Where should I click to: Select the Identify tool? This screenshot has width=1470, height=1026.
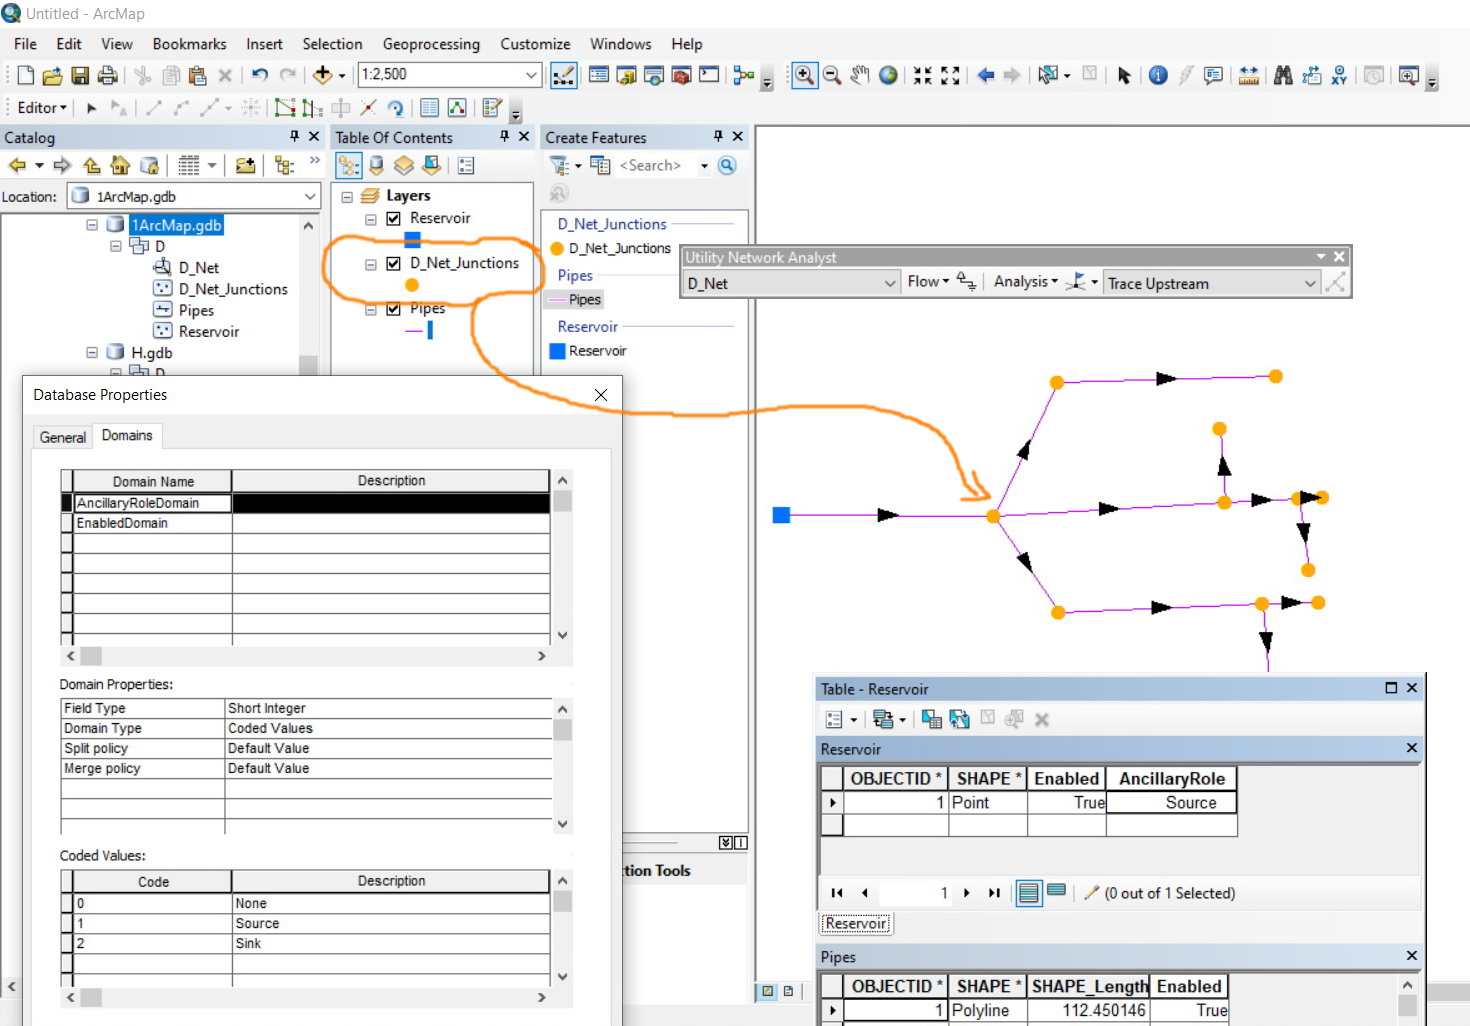[1158, 75]
